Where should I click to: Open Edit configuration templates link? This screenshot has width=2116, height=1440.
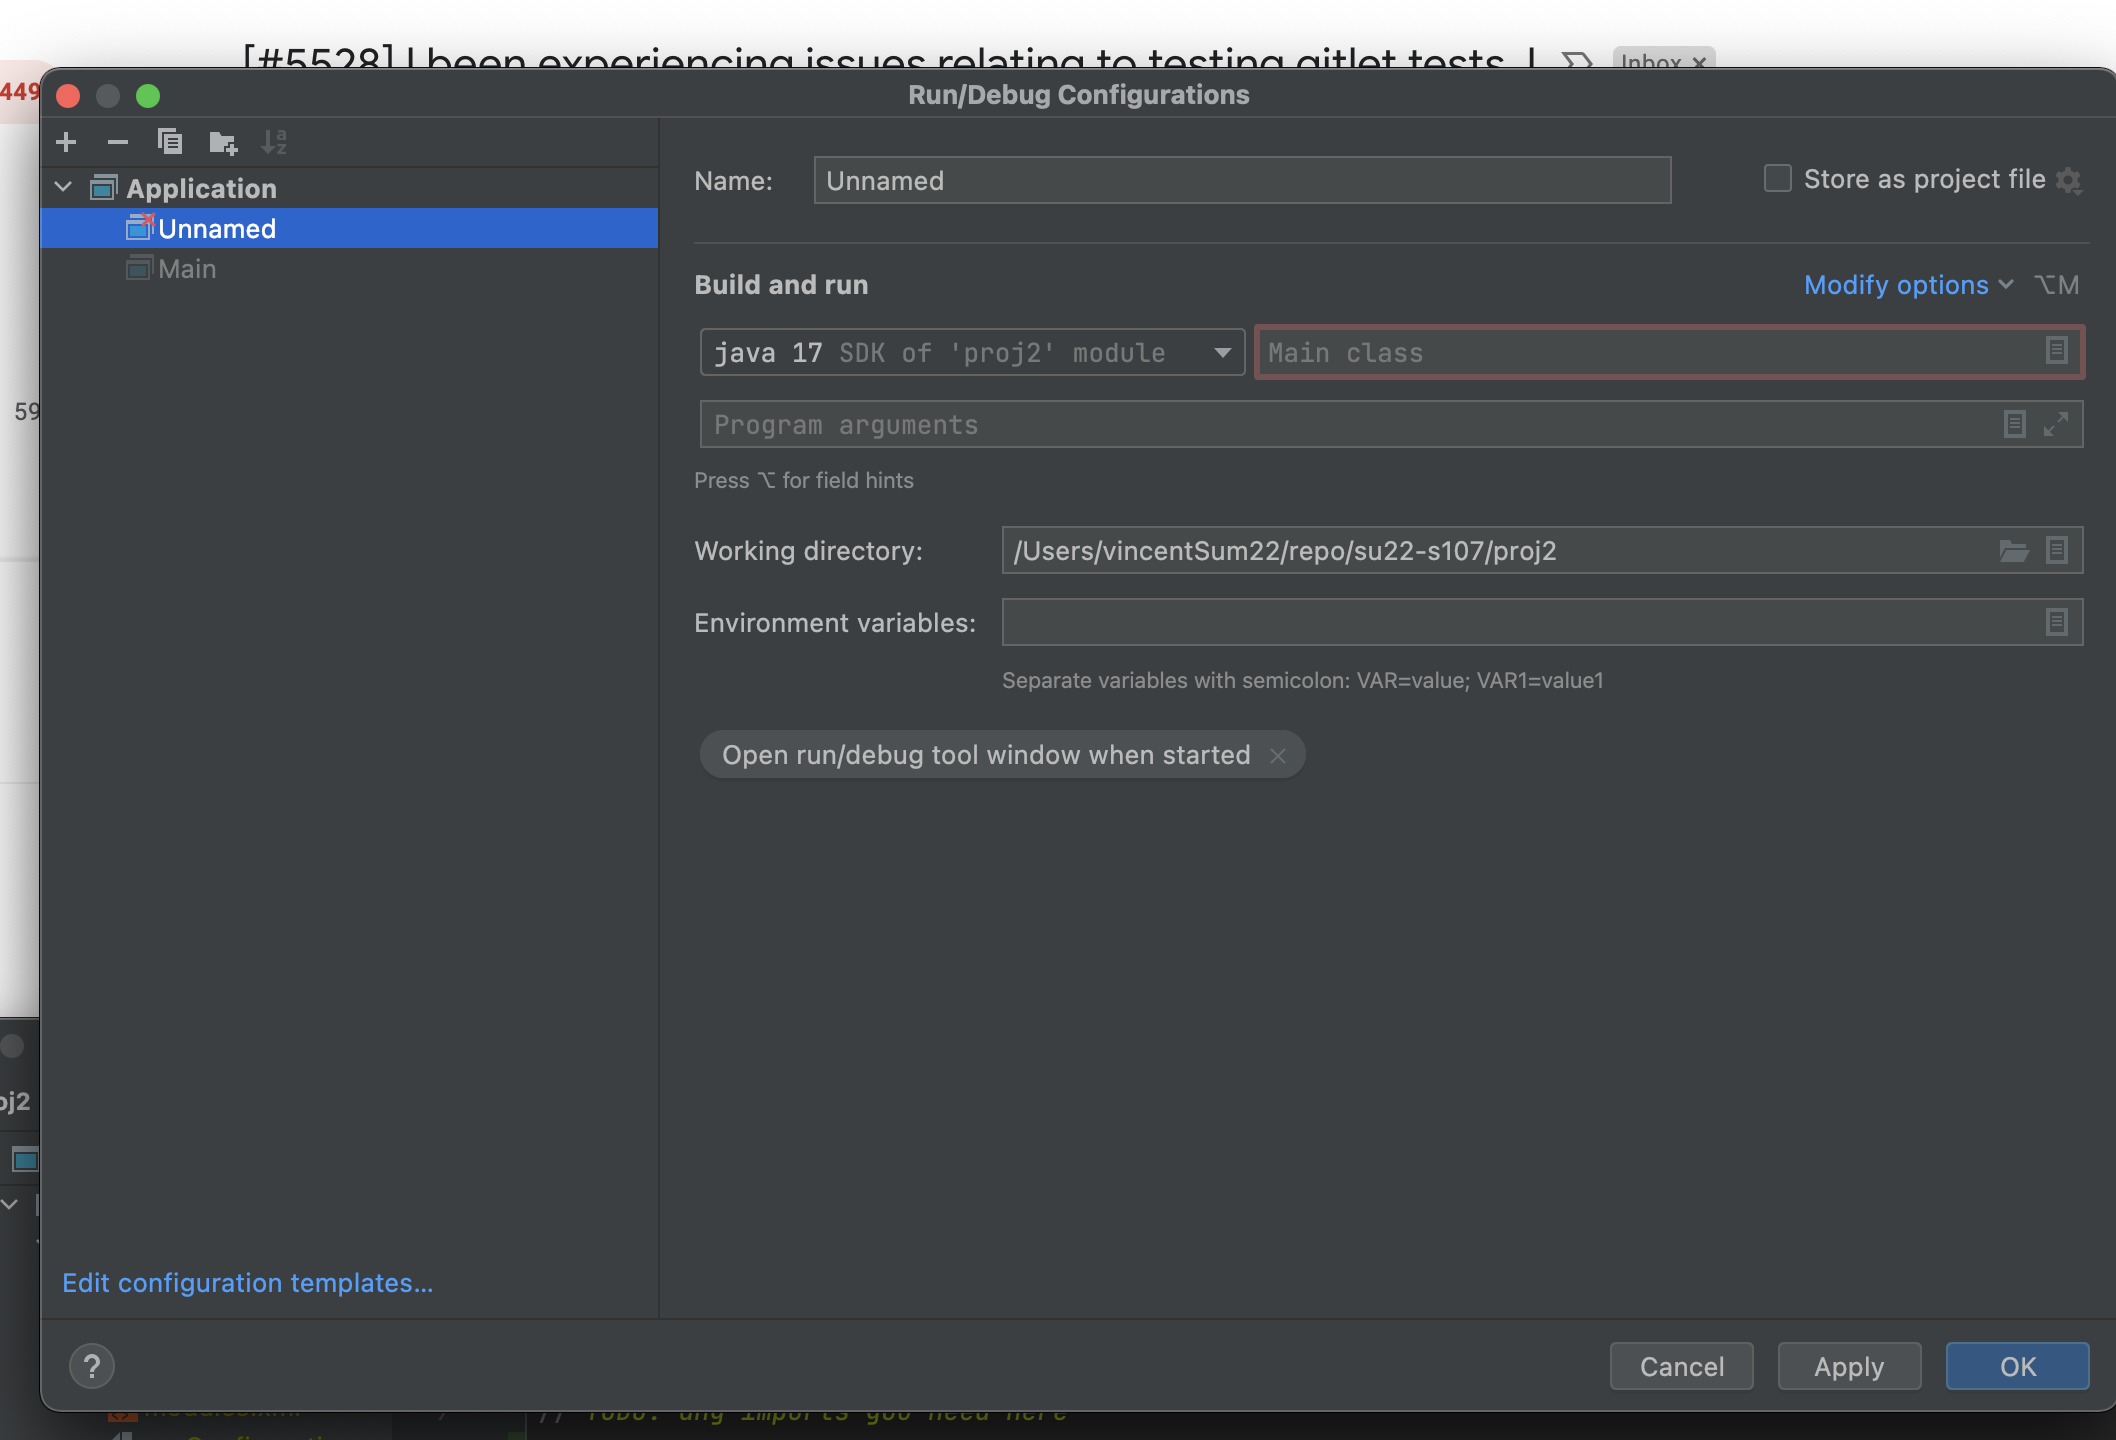247,1283
